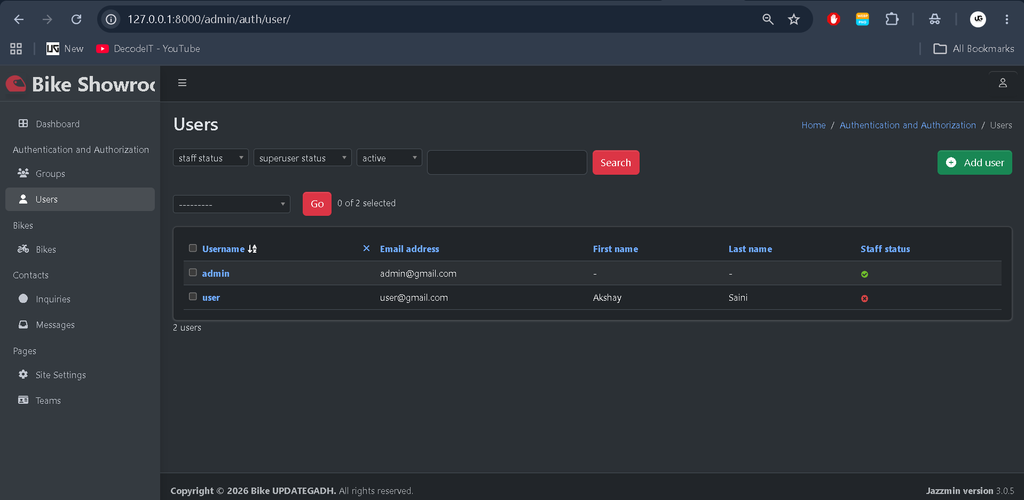
Task: Click the browser forward arrow
Action: pyautogui.click(x=47, y=20)
